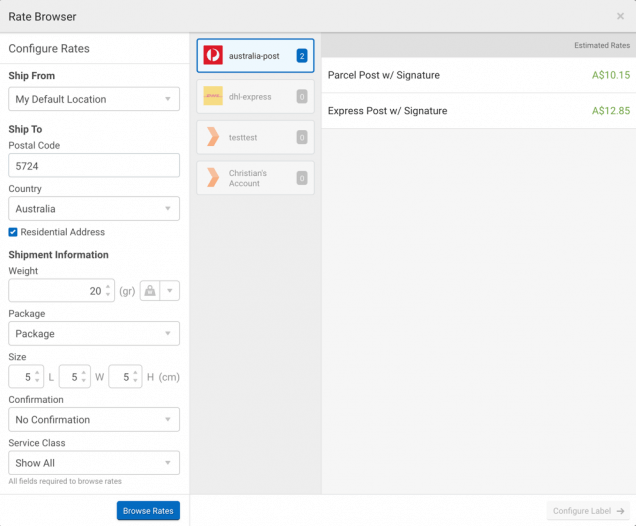
Task: Click the scale weight icon
Action: pyautogui.click(x=150, y=291)
